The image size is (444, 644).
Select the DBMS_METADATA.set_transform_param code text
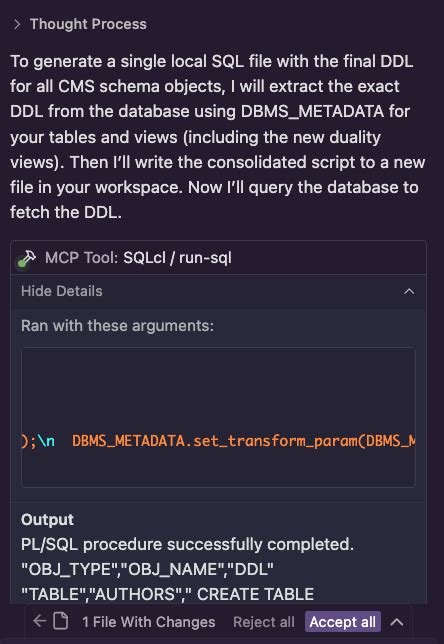pos(243,441)
